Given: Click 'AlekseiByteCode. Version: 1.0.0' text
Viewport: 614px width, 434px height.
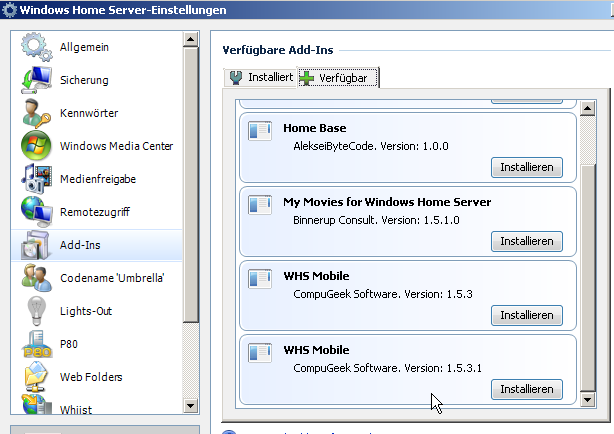Looking at the screenshot, I should (371, 146).
